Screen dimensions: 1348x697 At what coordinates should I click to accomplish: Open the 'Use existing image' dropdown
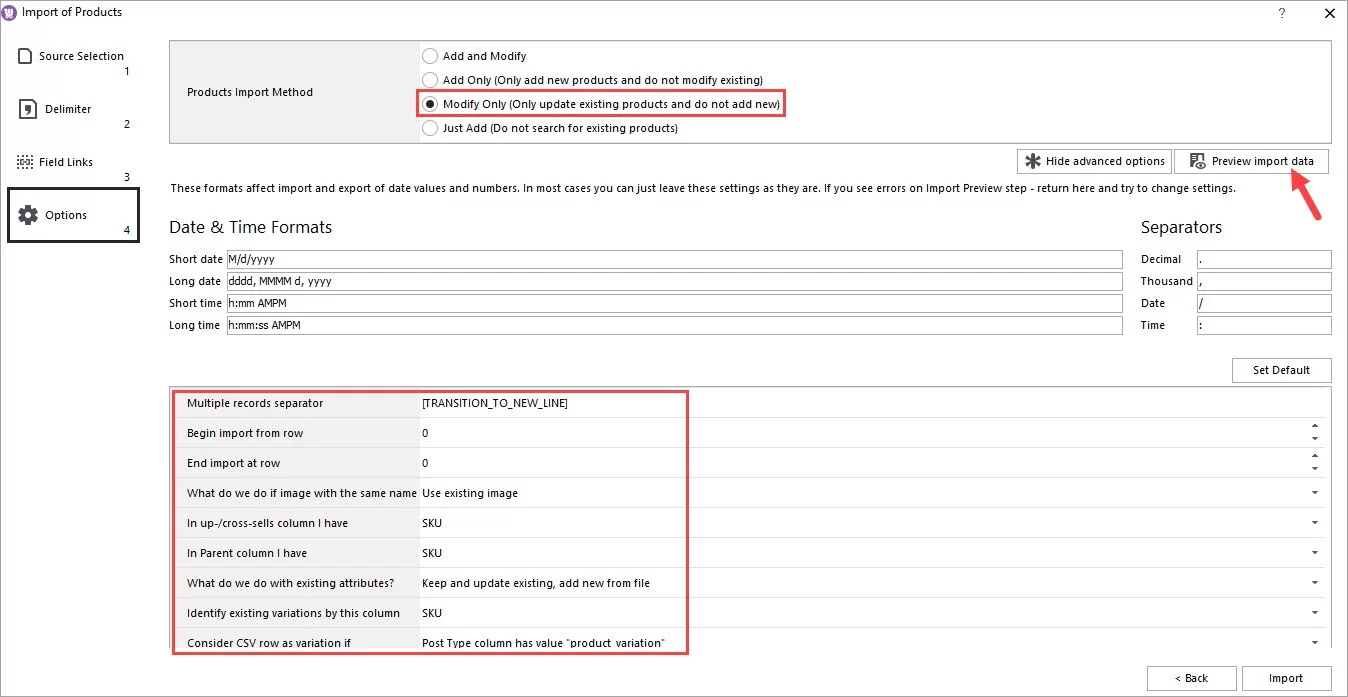click(1314, 492)
